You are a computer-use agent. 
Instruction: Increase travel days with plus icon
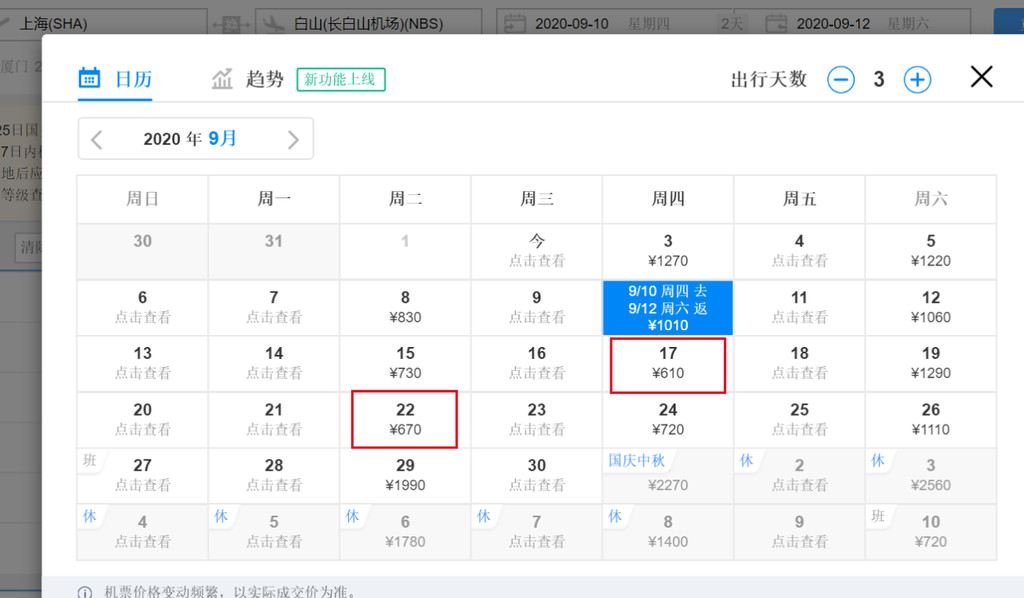(x=917, y=80)
